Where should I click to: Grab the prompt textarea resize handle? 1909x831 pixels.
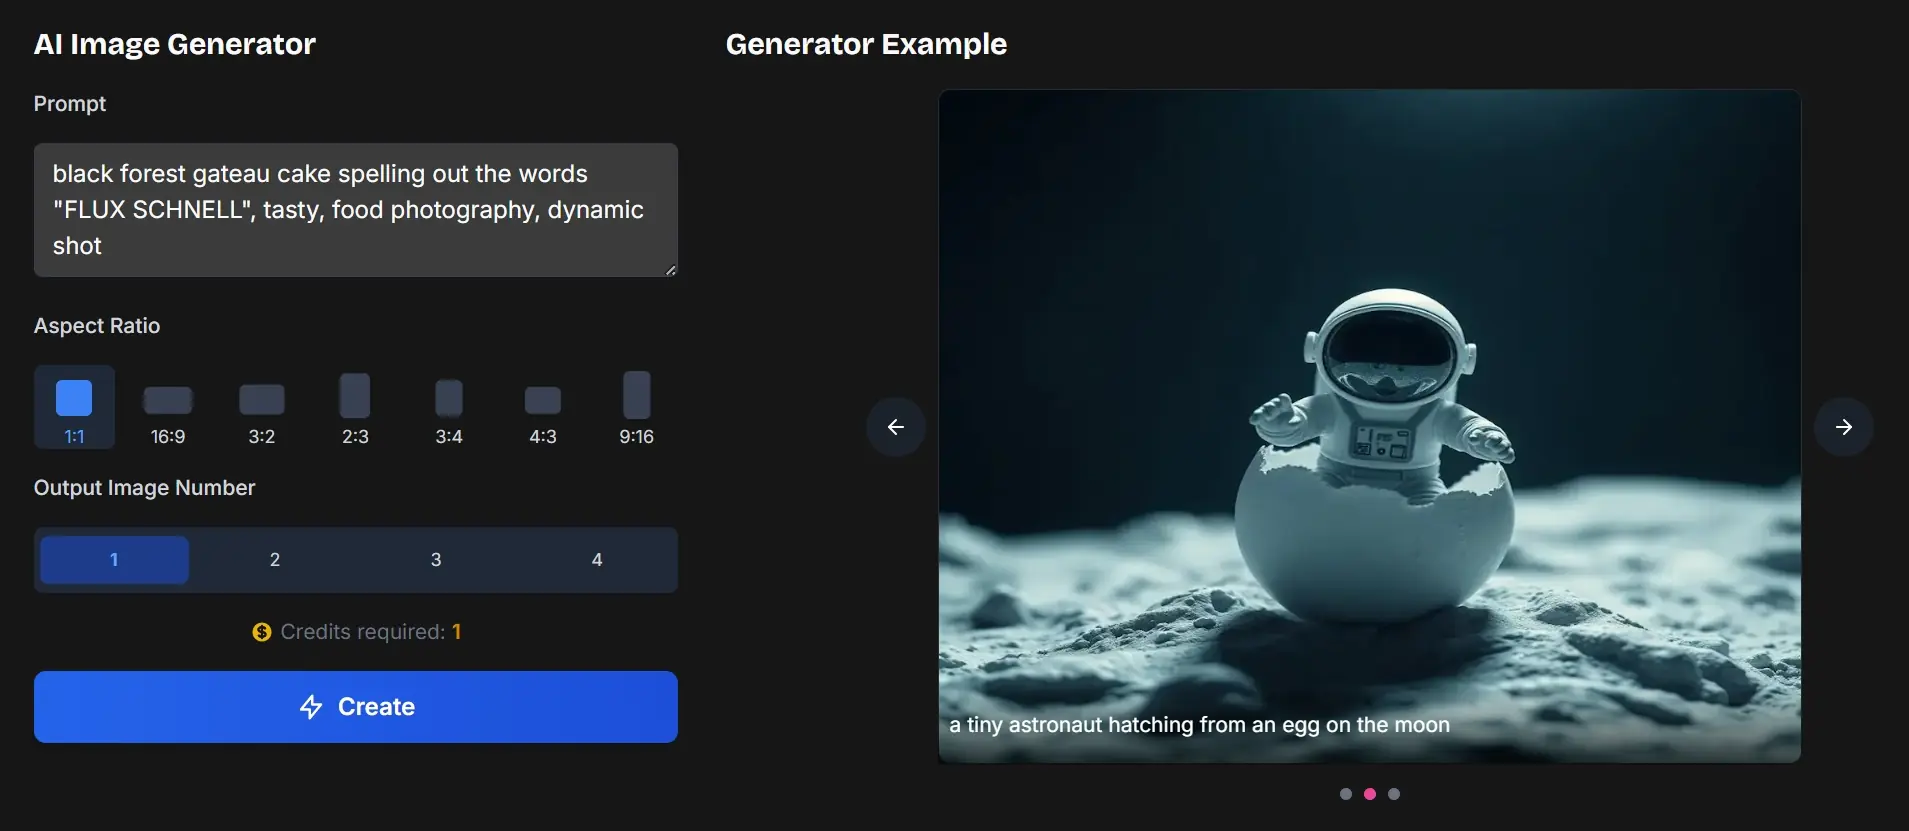click(671, 270)
